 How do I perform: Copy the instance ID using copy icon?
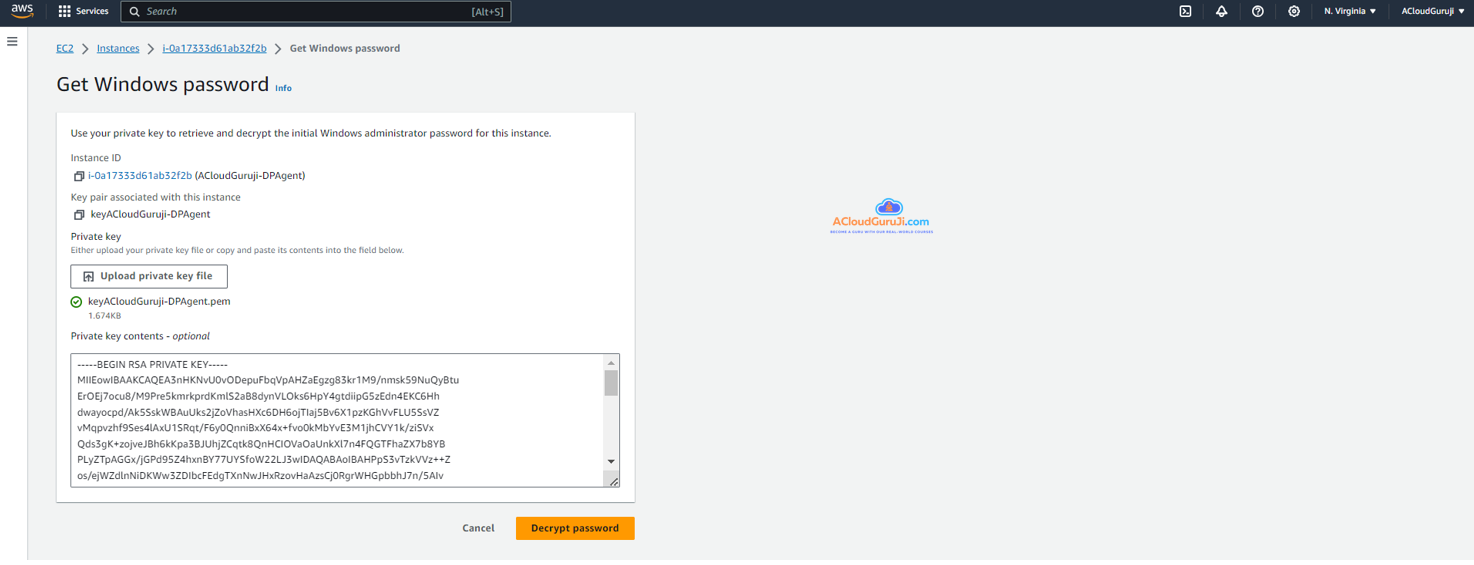[79, 176]
